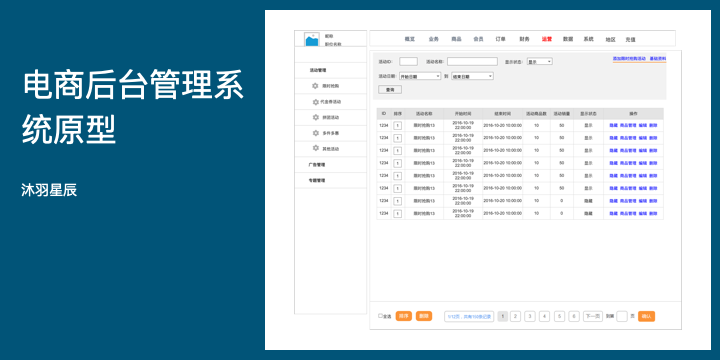Select the red 运营 tab

(546, 39)
